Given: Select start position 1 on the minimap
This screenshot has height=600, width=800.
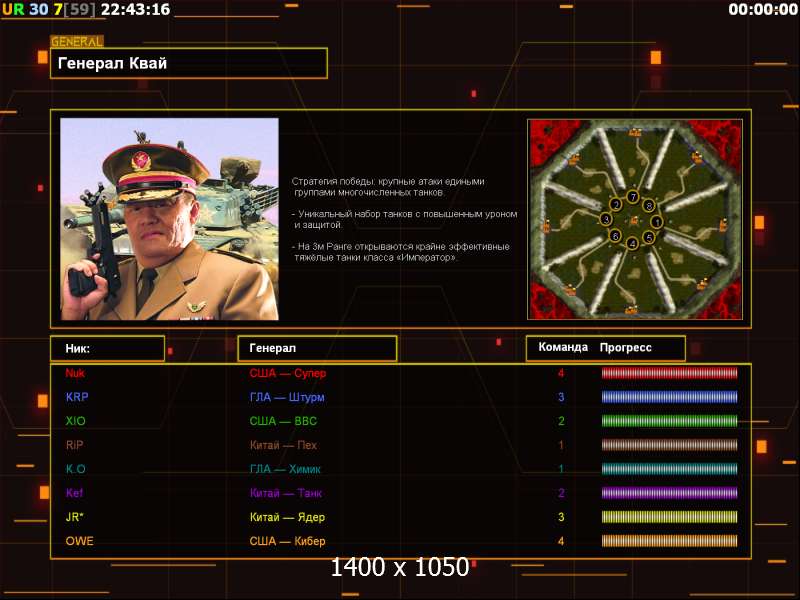Looking at the screenshot, I should point(657,221).
